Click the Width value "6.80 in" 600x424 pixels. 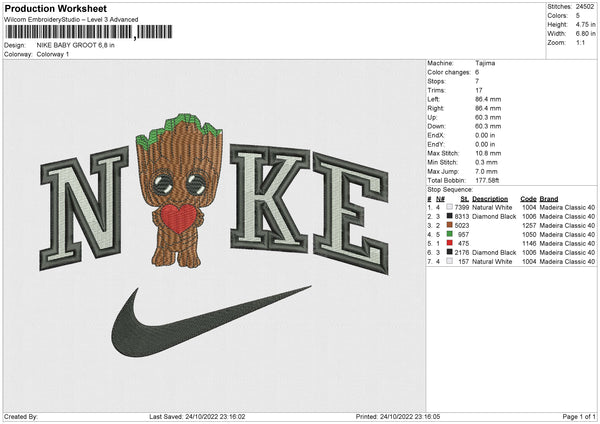click(585, 34)
